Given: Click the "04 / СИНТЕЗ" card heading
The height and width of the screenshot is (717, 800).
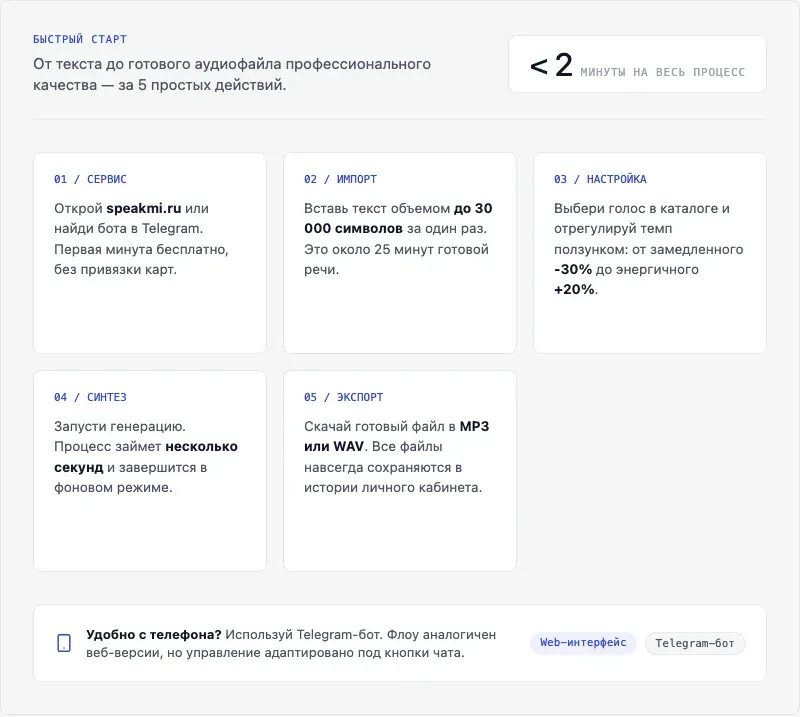Looking at the screenshot, I should click(x=90, y=397).
